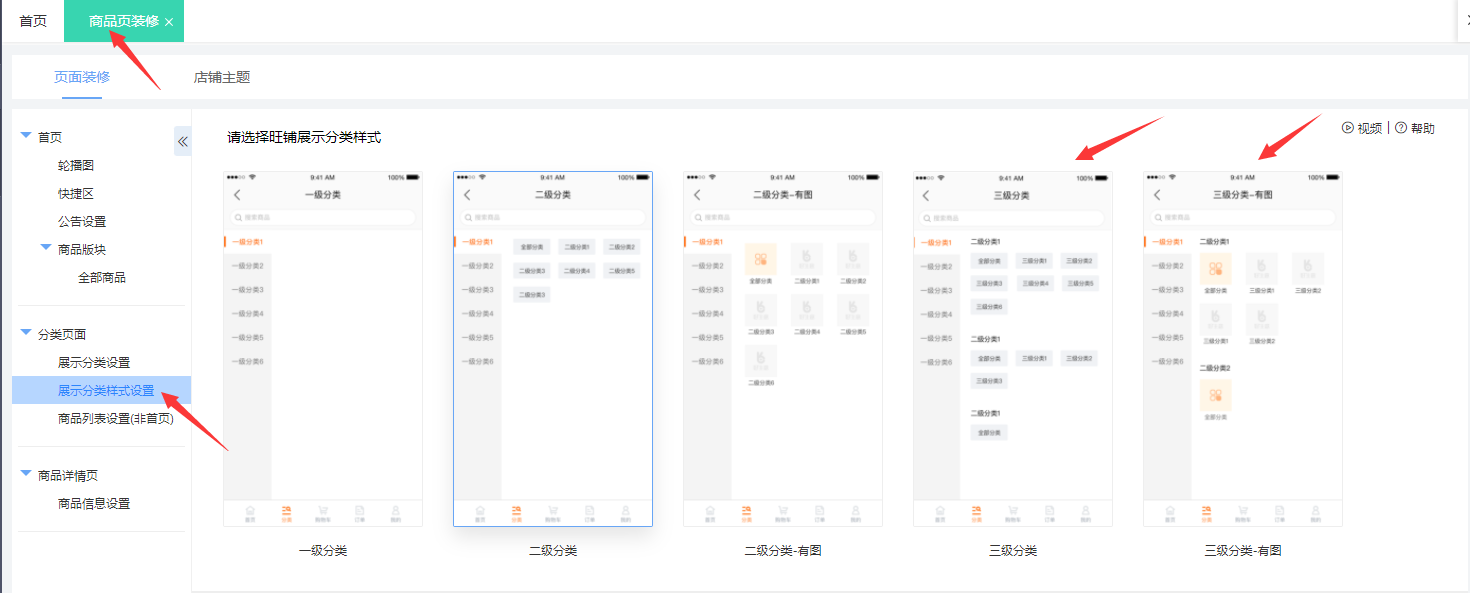
Task: Choose the 一级分类 style thumbnail
Action: (323, 348)
